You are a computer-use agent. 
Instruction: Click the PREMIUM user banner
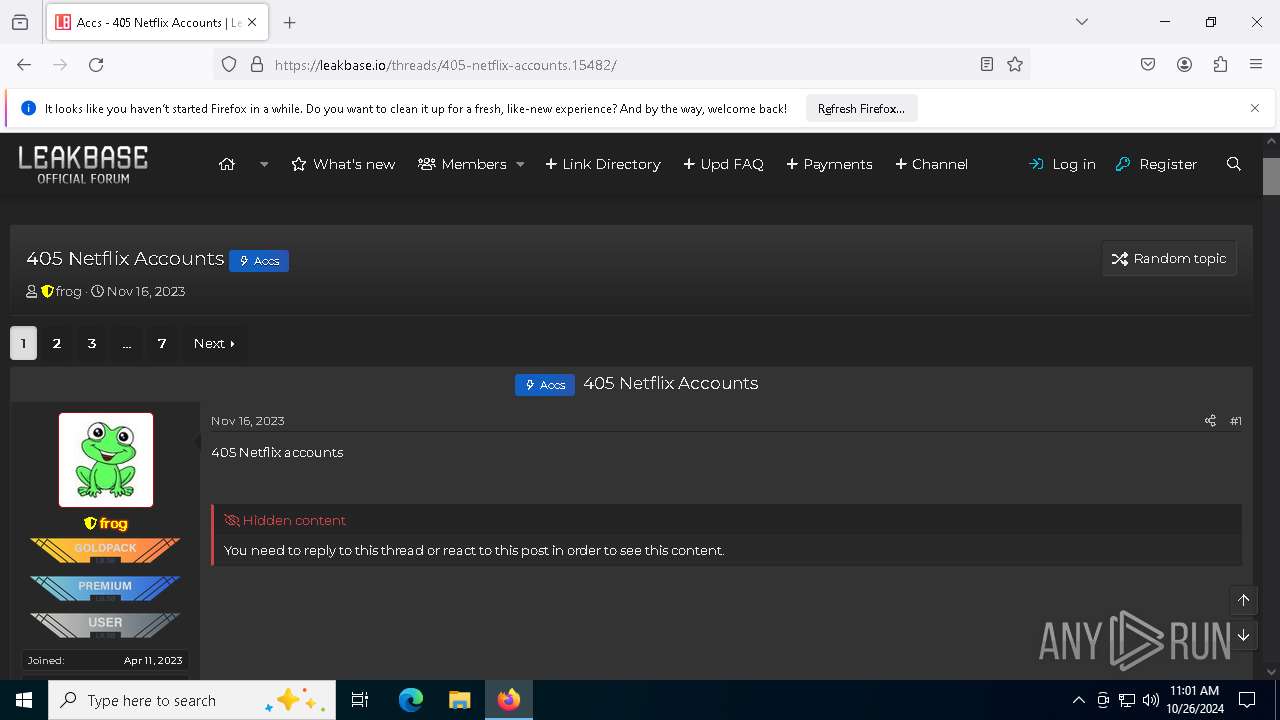coord(105,588)
